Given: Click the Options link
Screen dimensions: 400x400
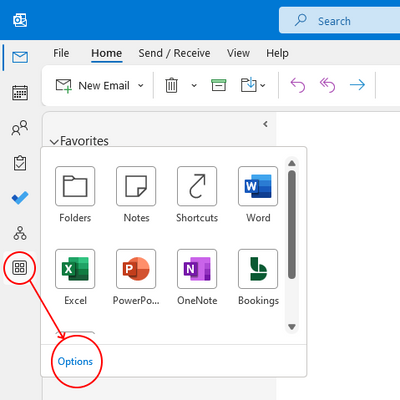Looking at the screenshot, I should pos(75,362).
